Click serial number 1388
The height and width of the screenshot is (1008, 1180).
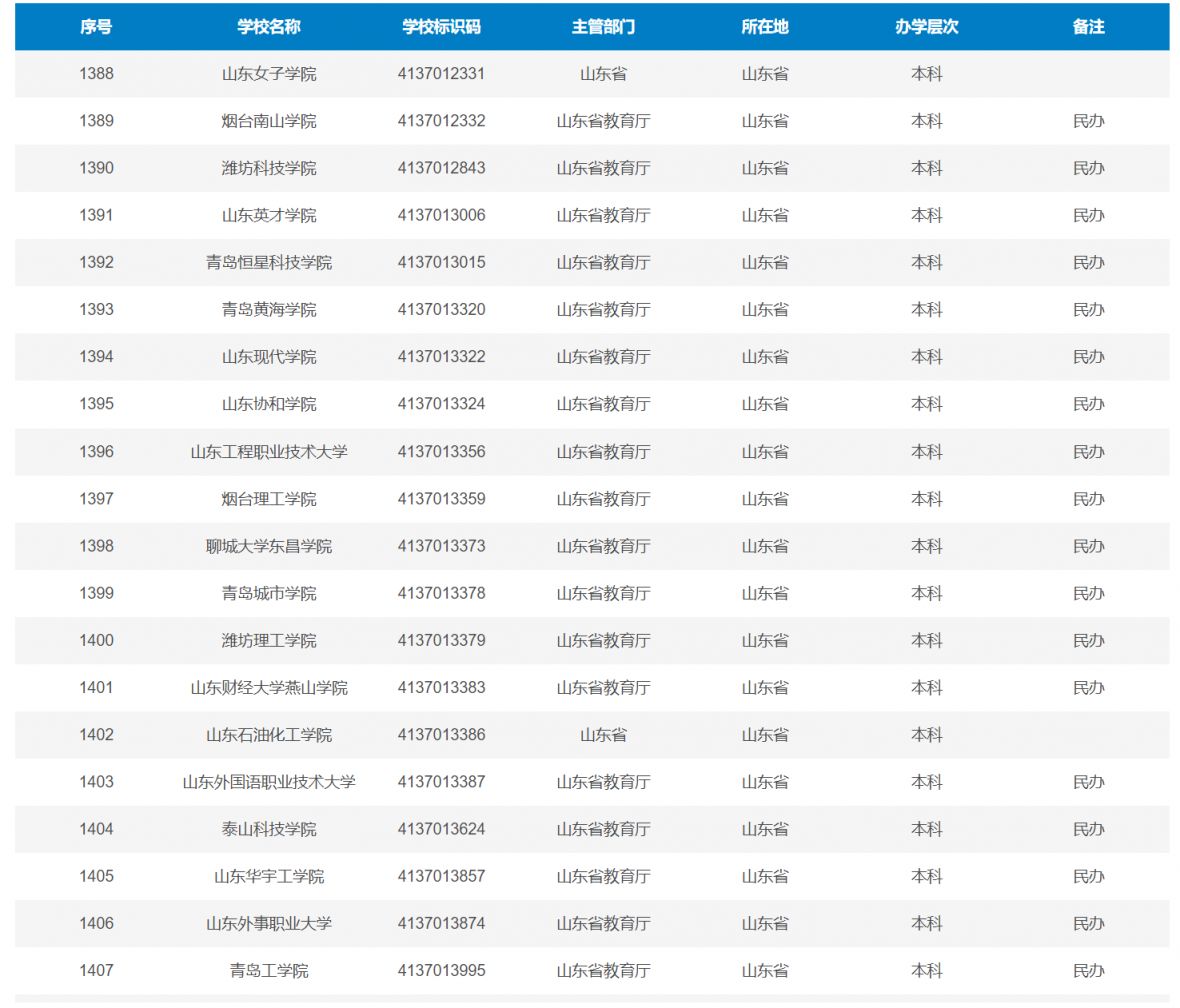coord(96,74)
